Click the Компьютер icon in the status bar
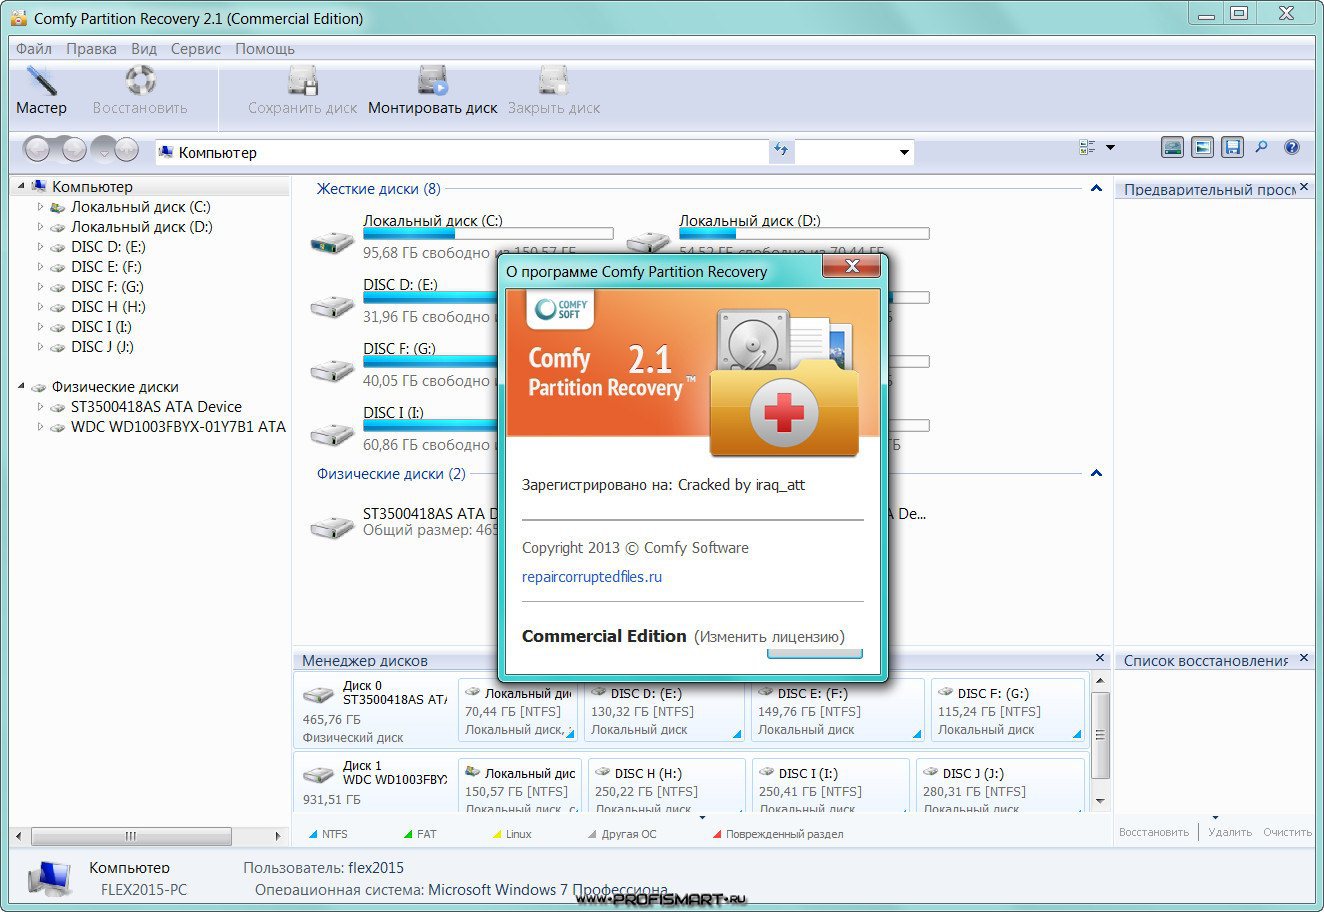This screenshot has width=1324, height=912. (48, 877)
